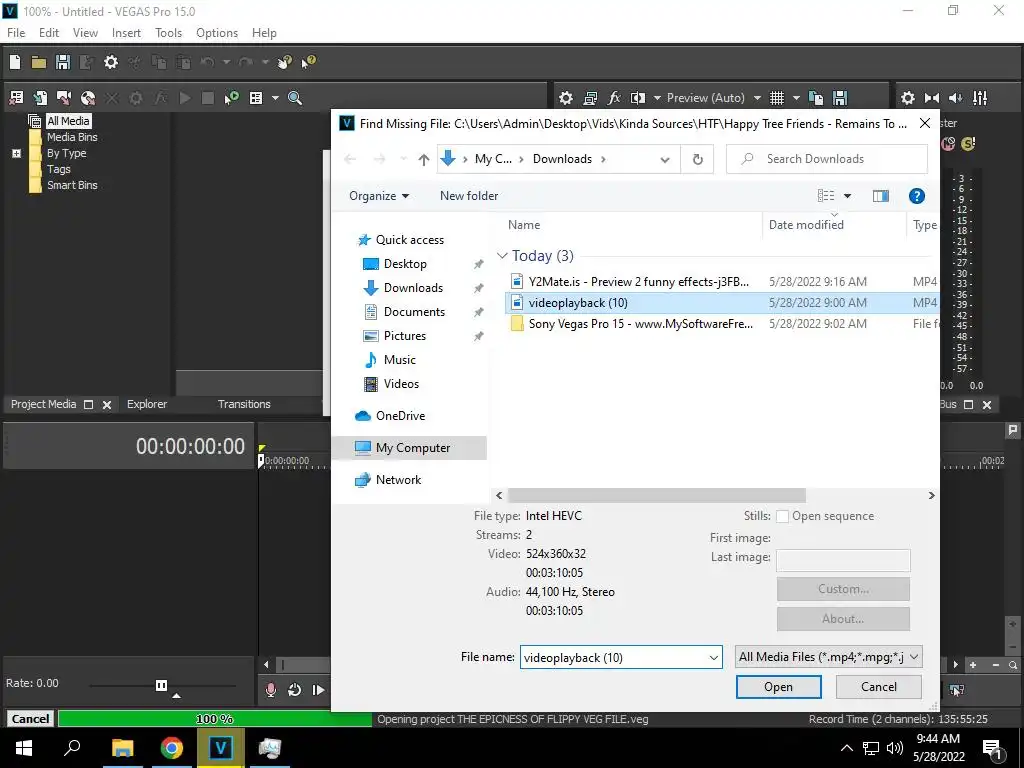Click the Save project floppy icon
The height and width of the screenshot is (768, 1024).
click(63, 62)
